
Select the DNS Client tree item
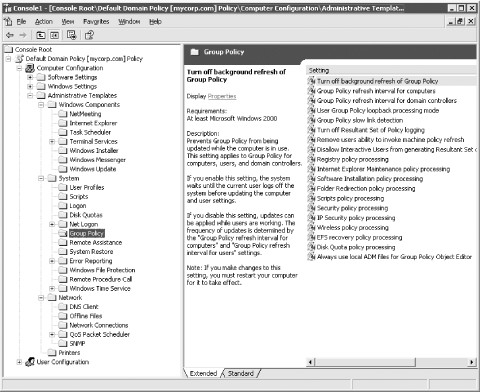click(84, 307)
